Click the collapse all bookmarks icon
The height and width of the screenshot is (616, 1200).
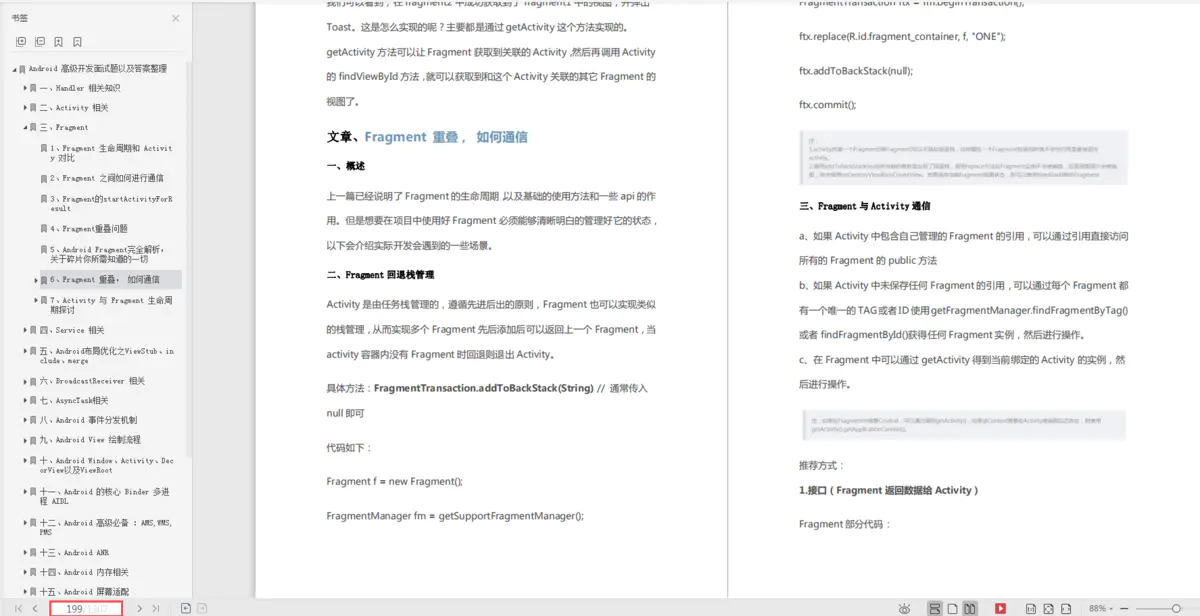[x=40, y=42]
